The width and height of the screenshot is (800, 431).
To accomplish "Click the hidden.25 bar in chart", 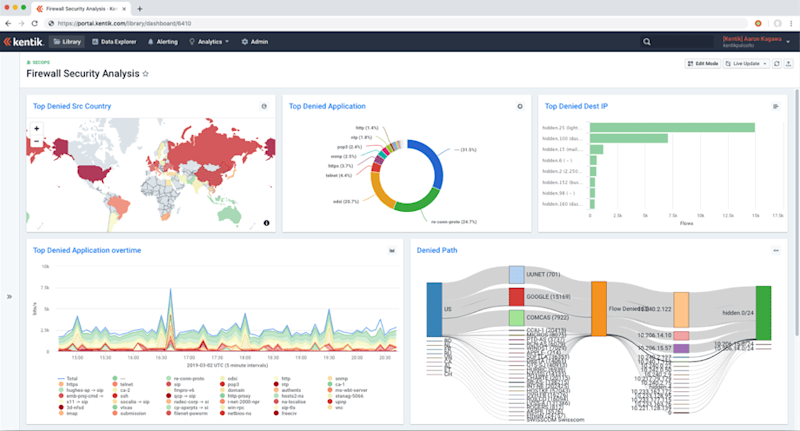I will (672, 128).
